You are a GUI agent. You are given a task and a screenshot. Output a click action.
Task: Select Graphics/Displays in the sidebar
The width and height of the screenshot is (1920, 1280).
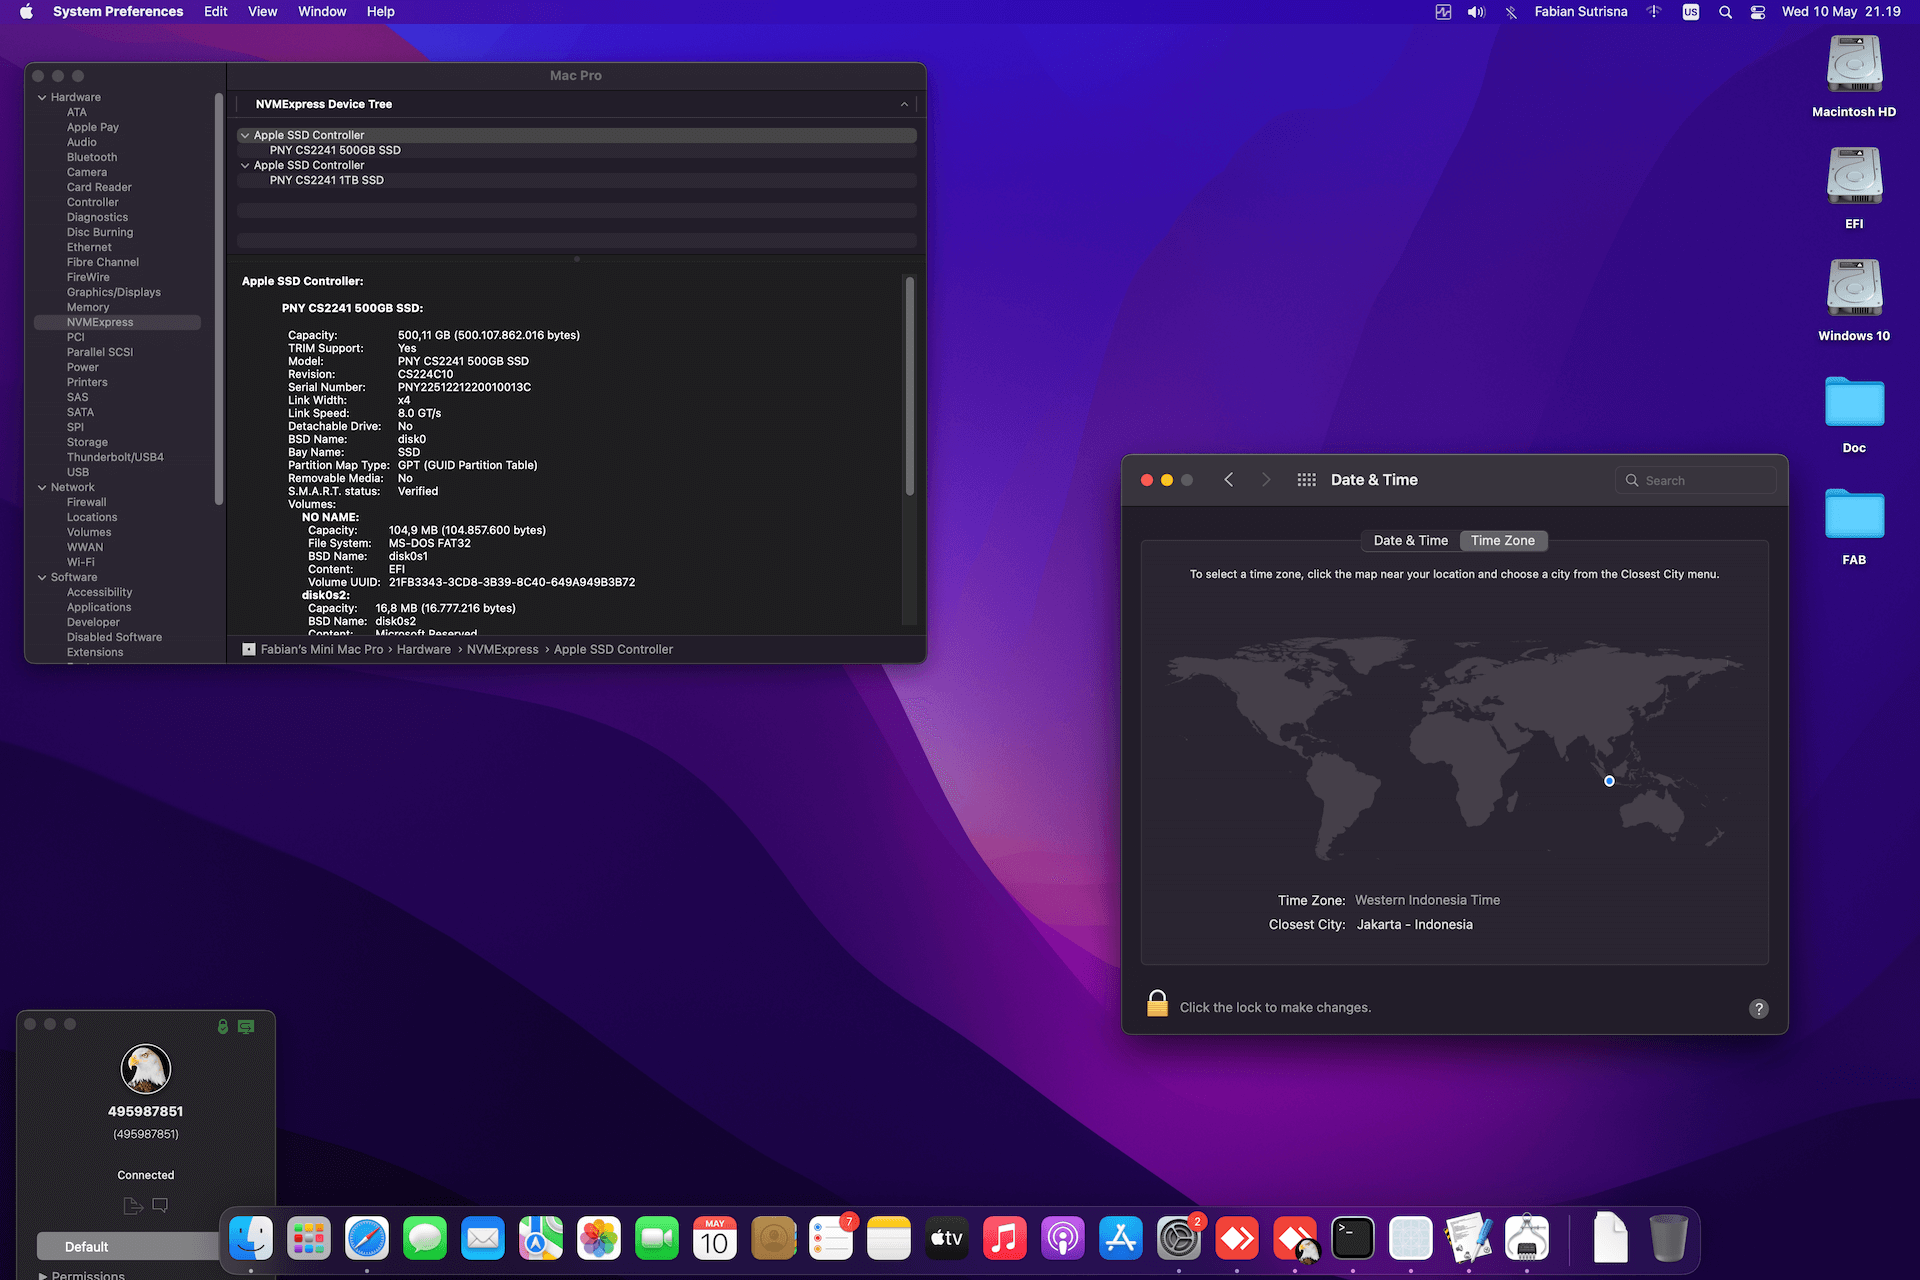coord(114,292)
